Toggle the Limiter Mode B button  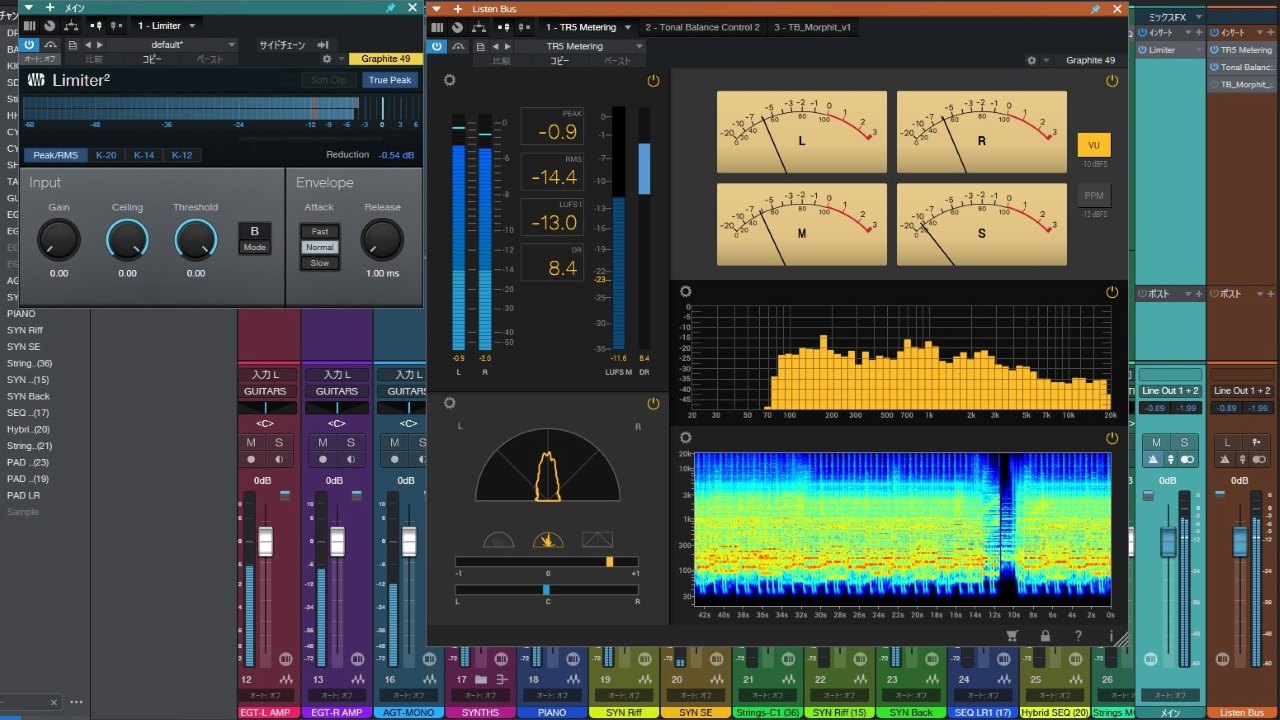255,238
